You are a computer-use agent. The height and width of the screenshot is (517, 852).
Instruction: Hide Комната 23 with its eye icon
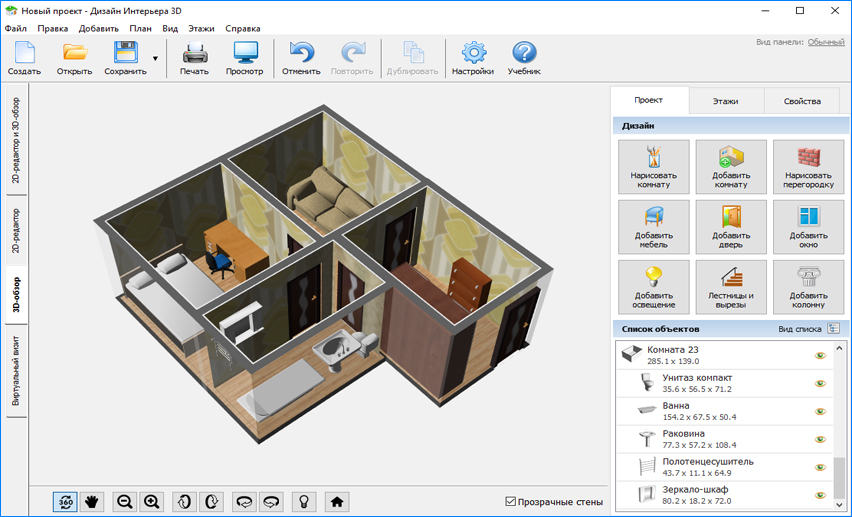coord(820,356)
